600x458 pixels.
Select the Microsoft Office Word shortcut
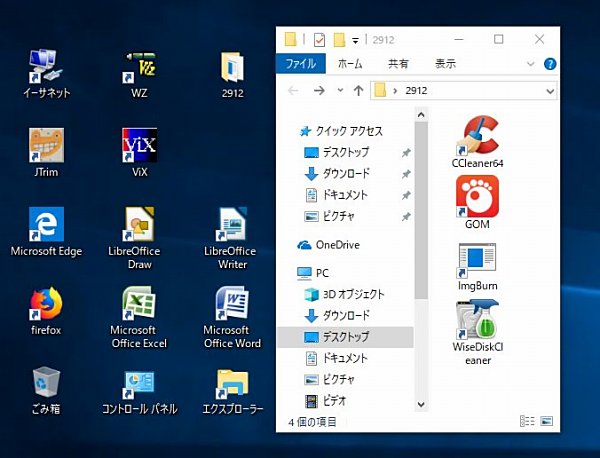click(x=232, y=317)
